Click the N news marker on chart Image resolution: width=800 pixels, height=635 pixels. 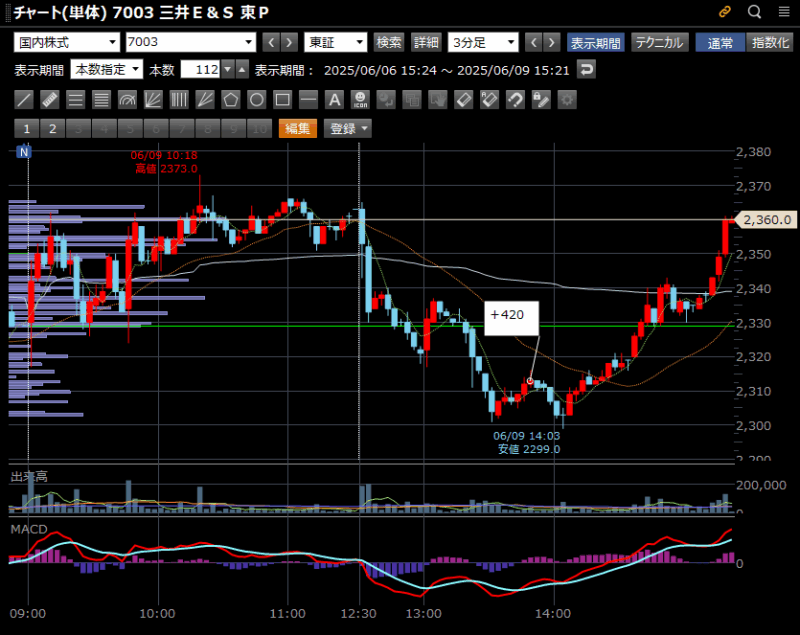(24, 151)
